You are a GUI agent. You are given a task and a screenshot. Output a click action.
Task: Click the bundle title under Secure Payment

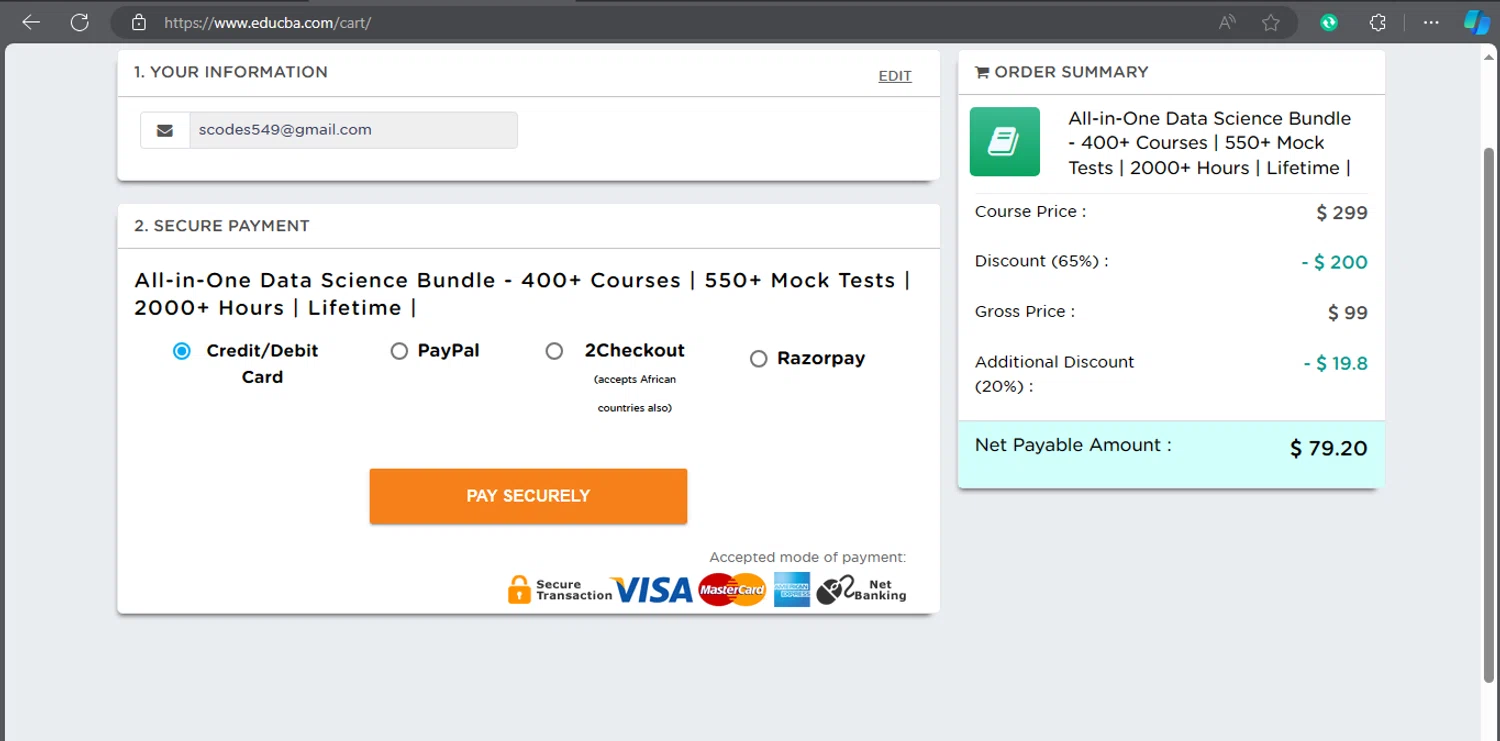pyautogui.click(x=522, y=294)
